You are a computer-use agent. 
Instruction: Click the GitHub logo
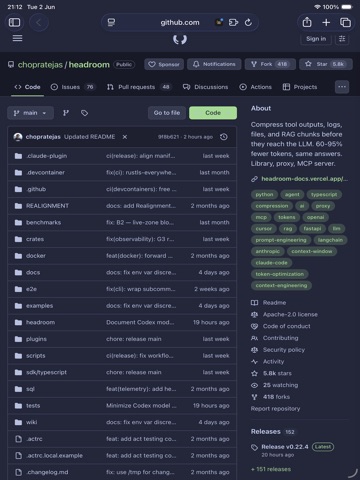180,39
